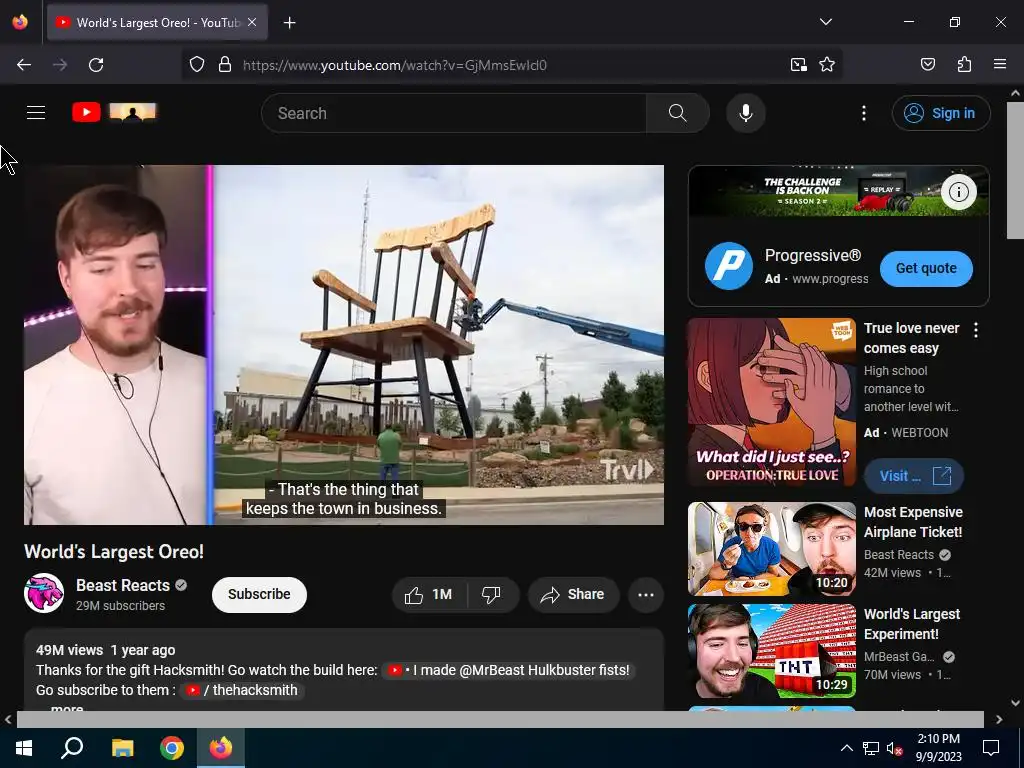
Task: Close the World's Largest Oreo tab
Action: (252, 23)
